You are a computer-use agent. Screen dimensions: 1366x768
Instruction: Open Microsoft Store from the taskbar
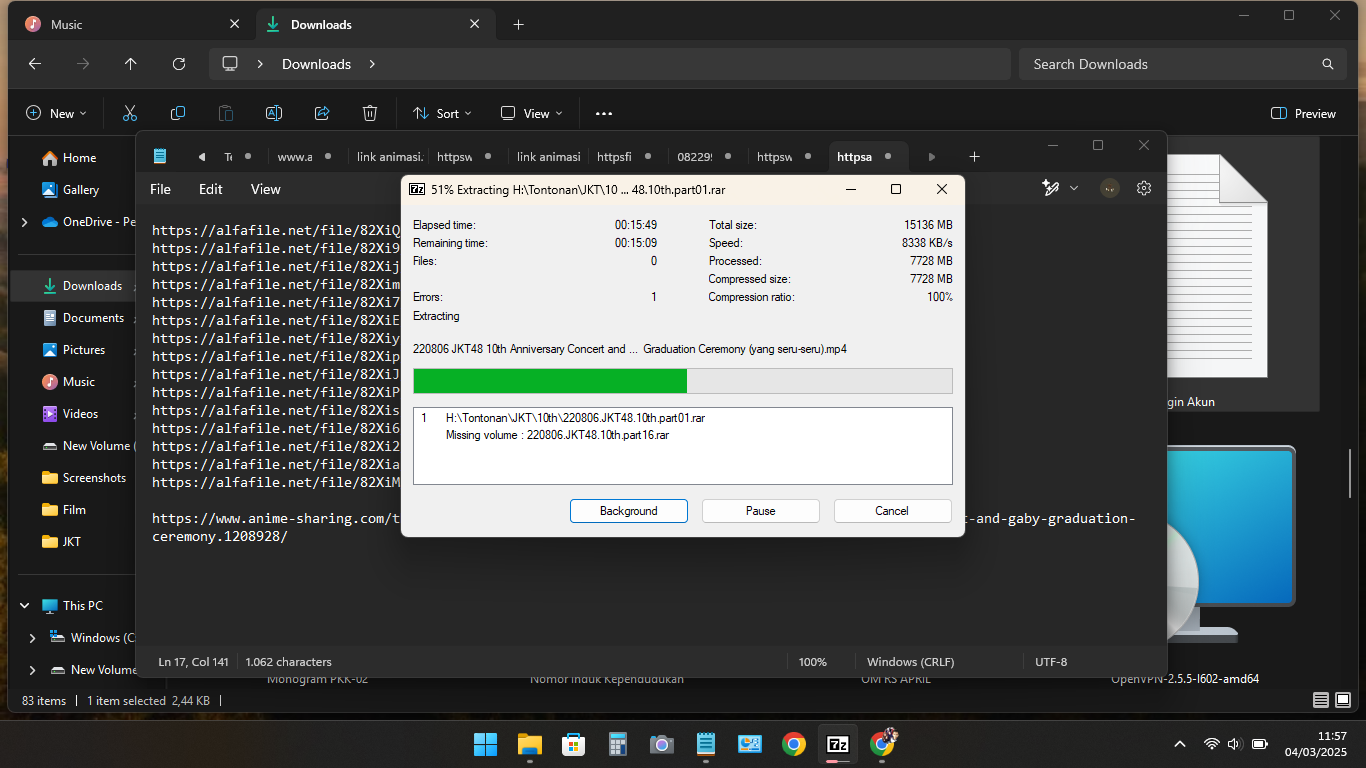pyautogui.click(x=574, y=744)
